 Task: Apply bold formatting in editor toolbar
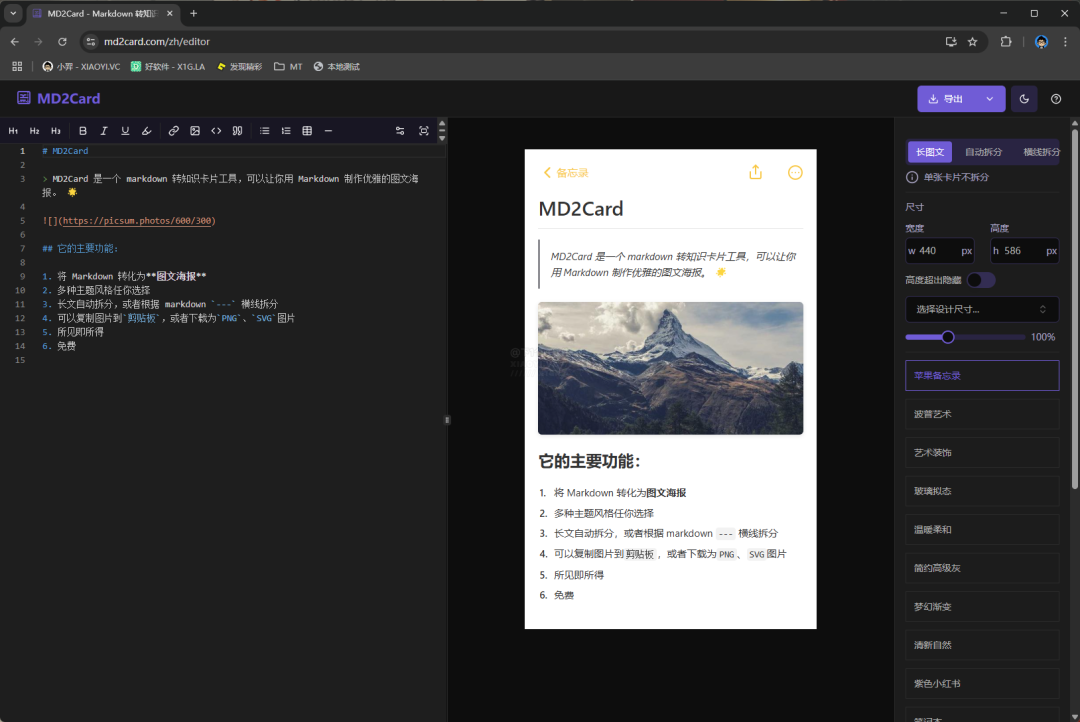coord(83,131)
